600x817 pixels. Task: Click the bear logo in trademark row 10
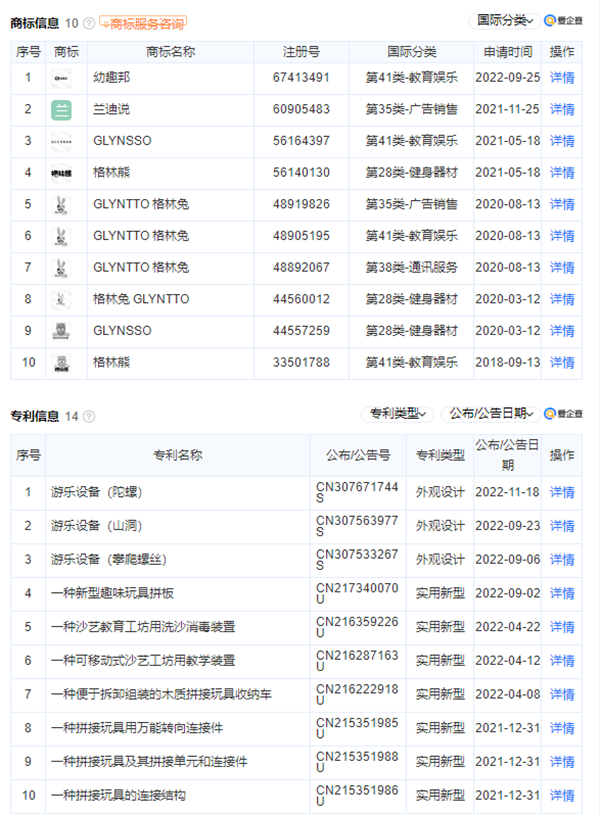[x=62, y=362]
